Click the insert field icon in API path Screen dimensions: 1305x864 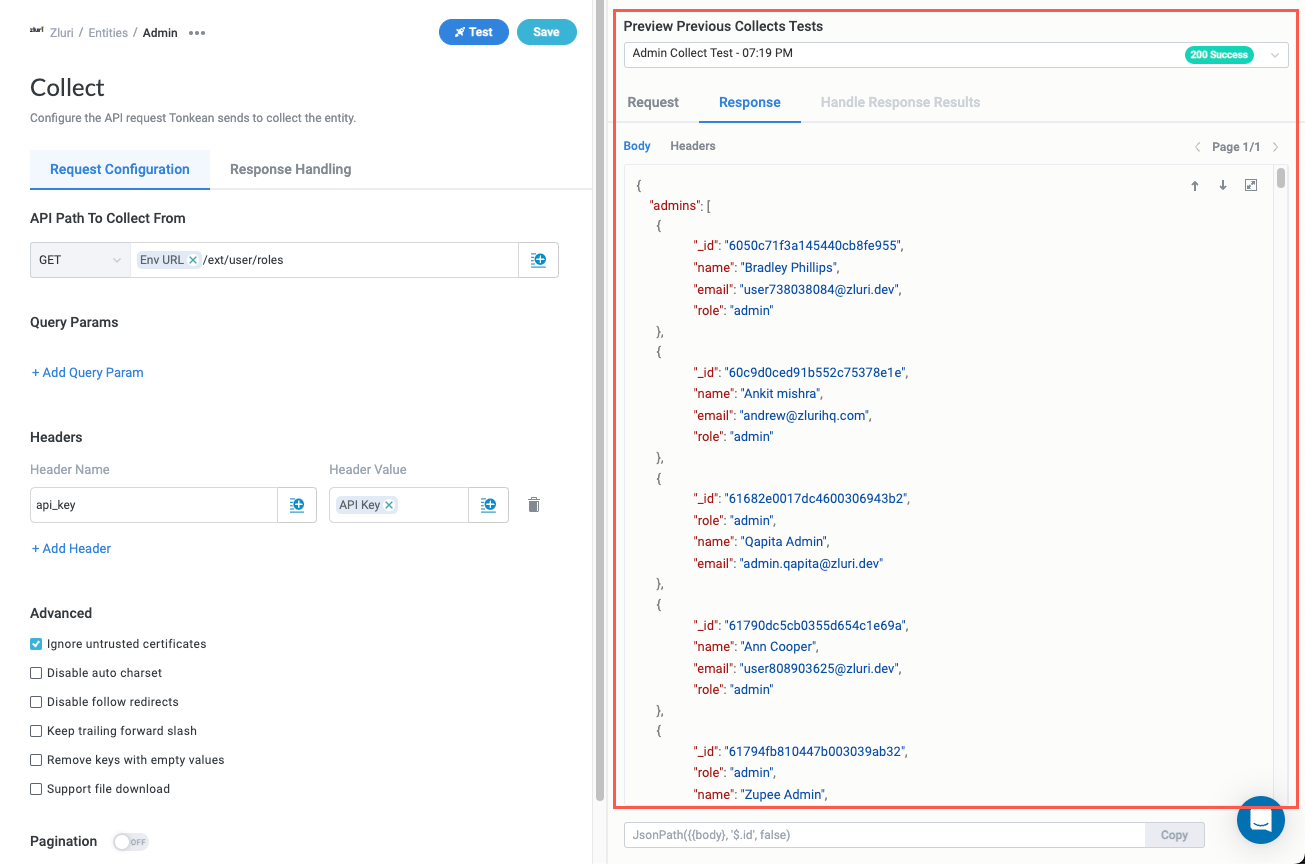[538, 260]
